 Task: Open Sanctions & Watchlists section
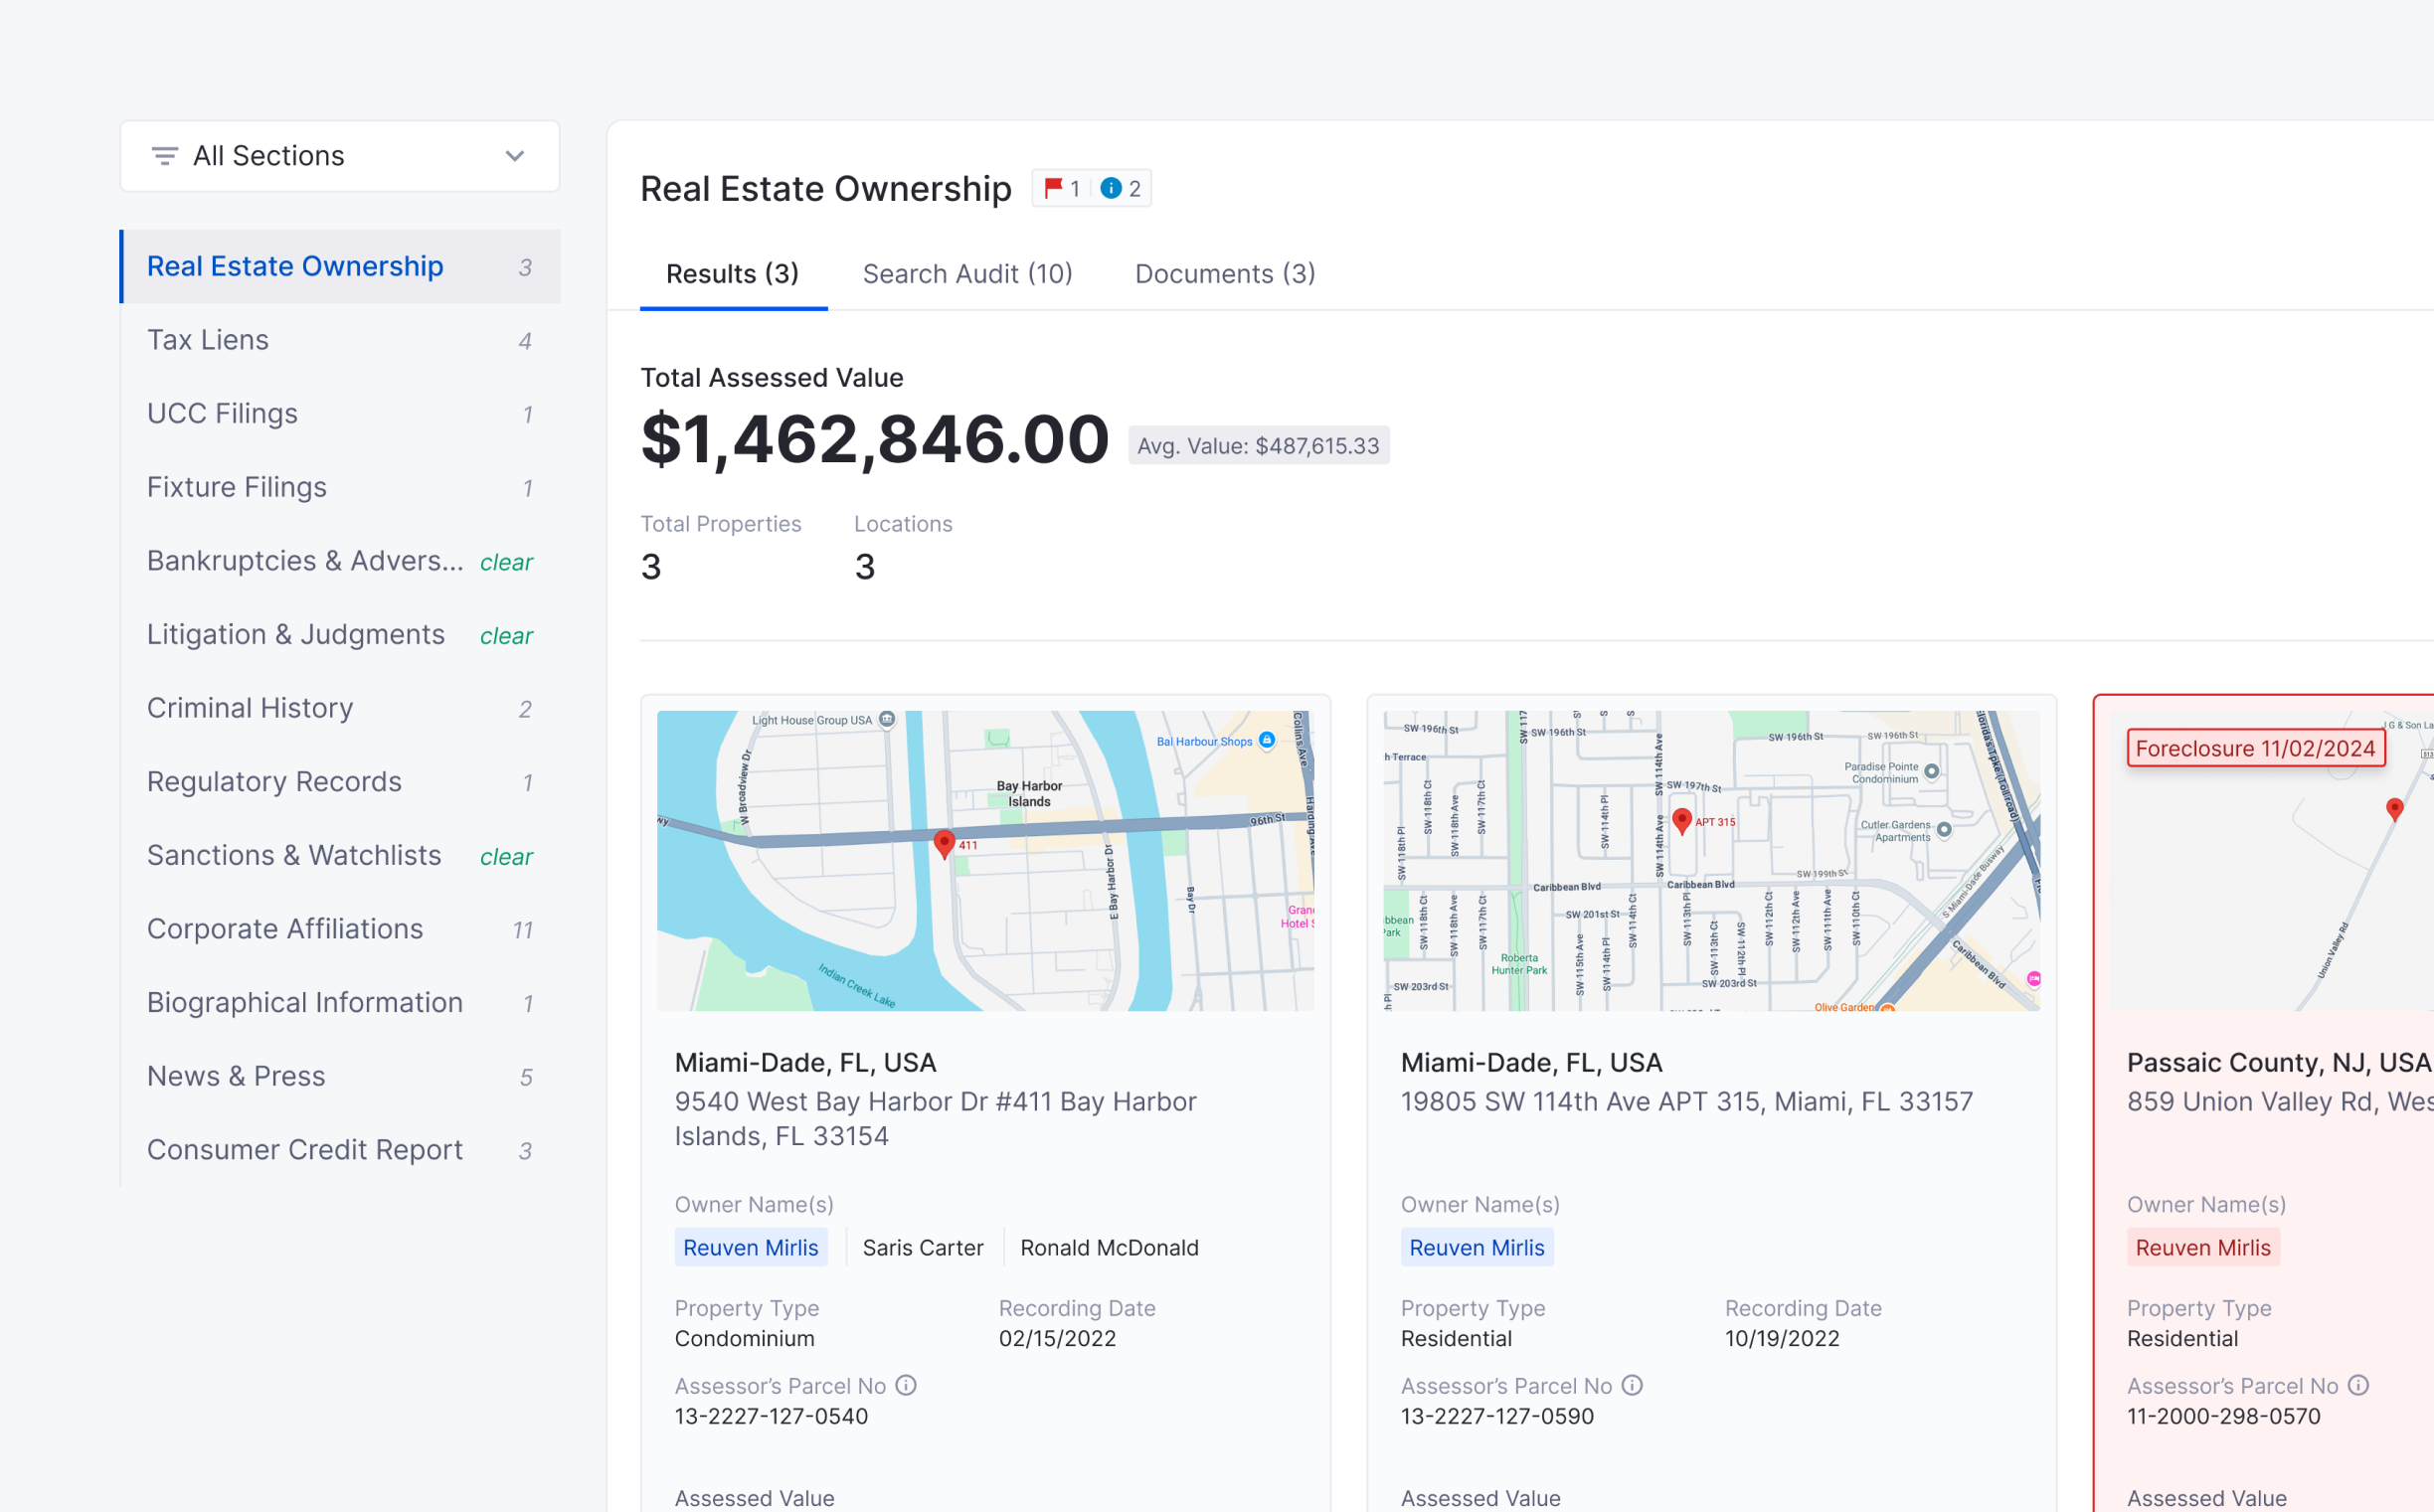[340, 855]
